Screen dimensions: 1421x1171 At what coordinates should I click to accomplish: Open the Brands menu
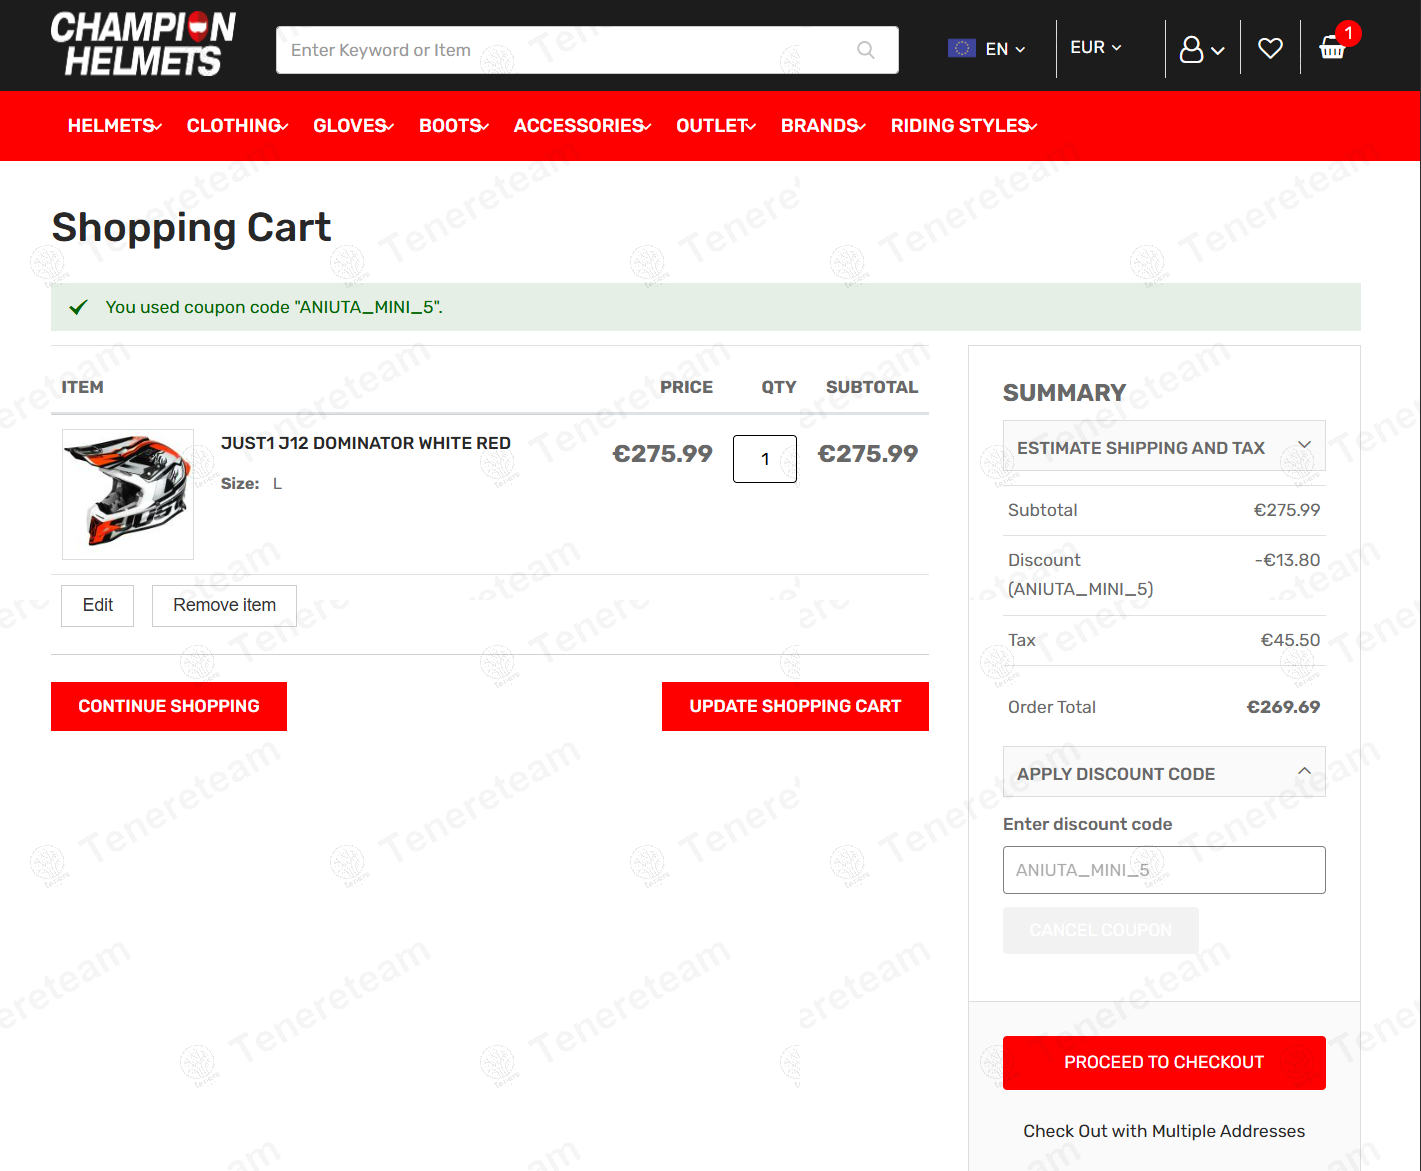(x=823, y=126)
